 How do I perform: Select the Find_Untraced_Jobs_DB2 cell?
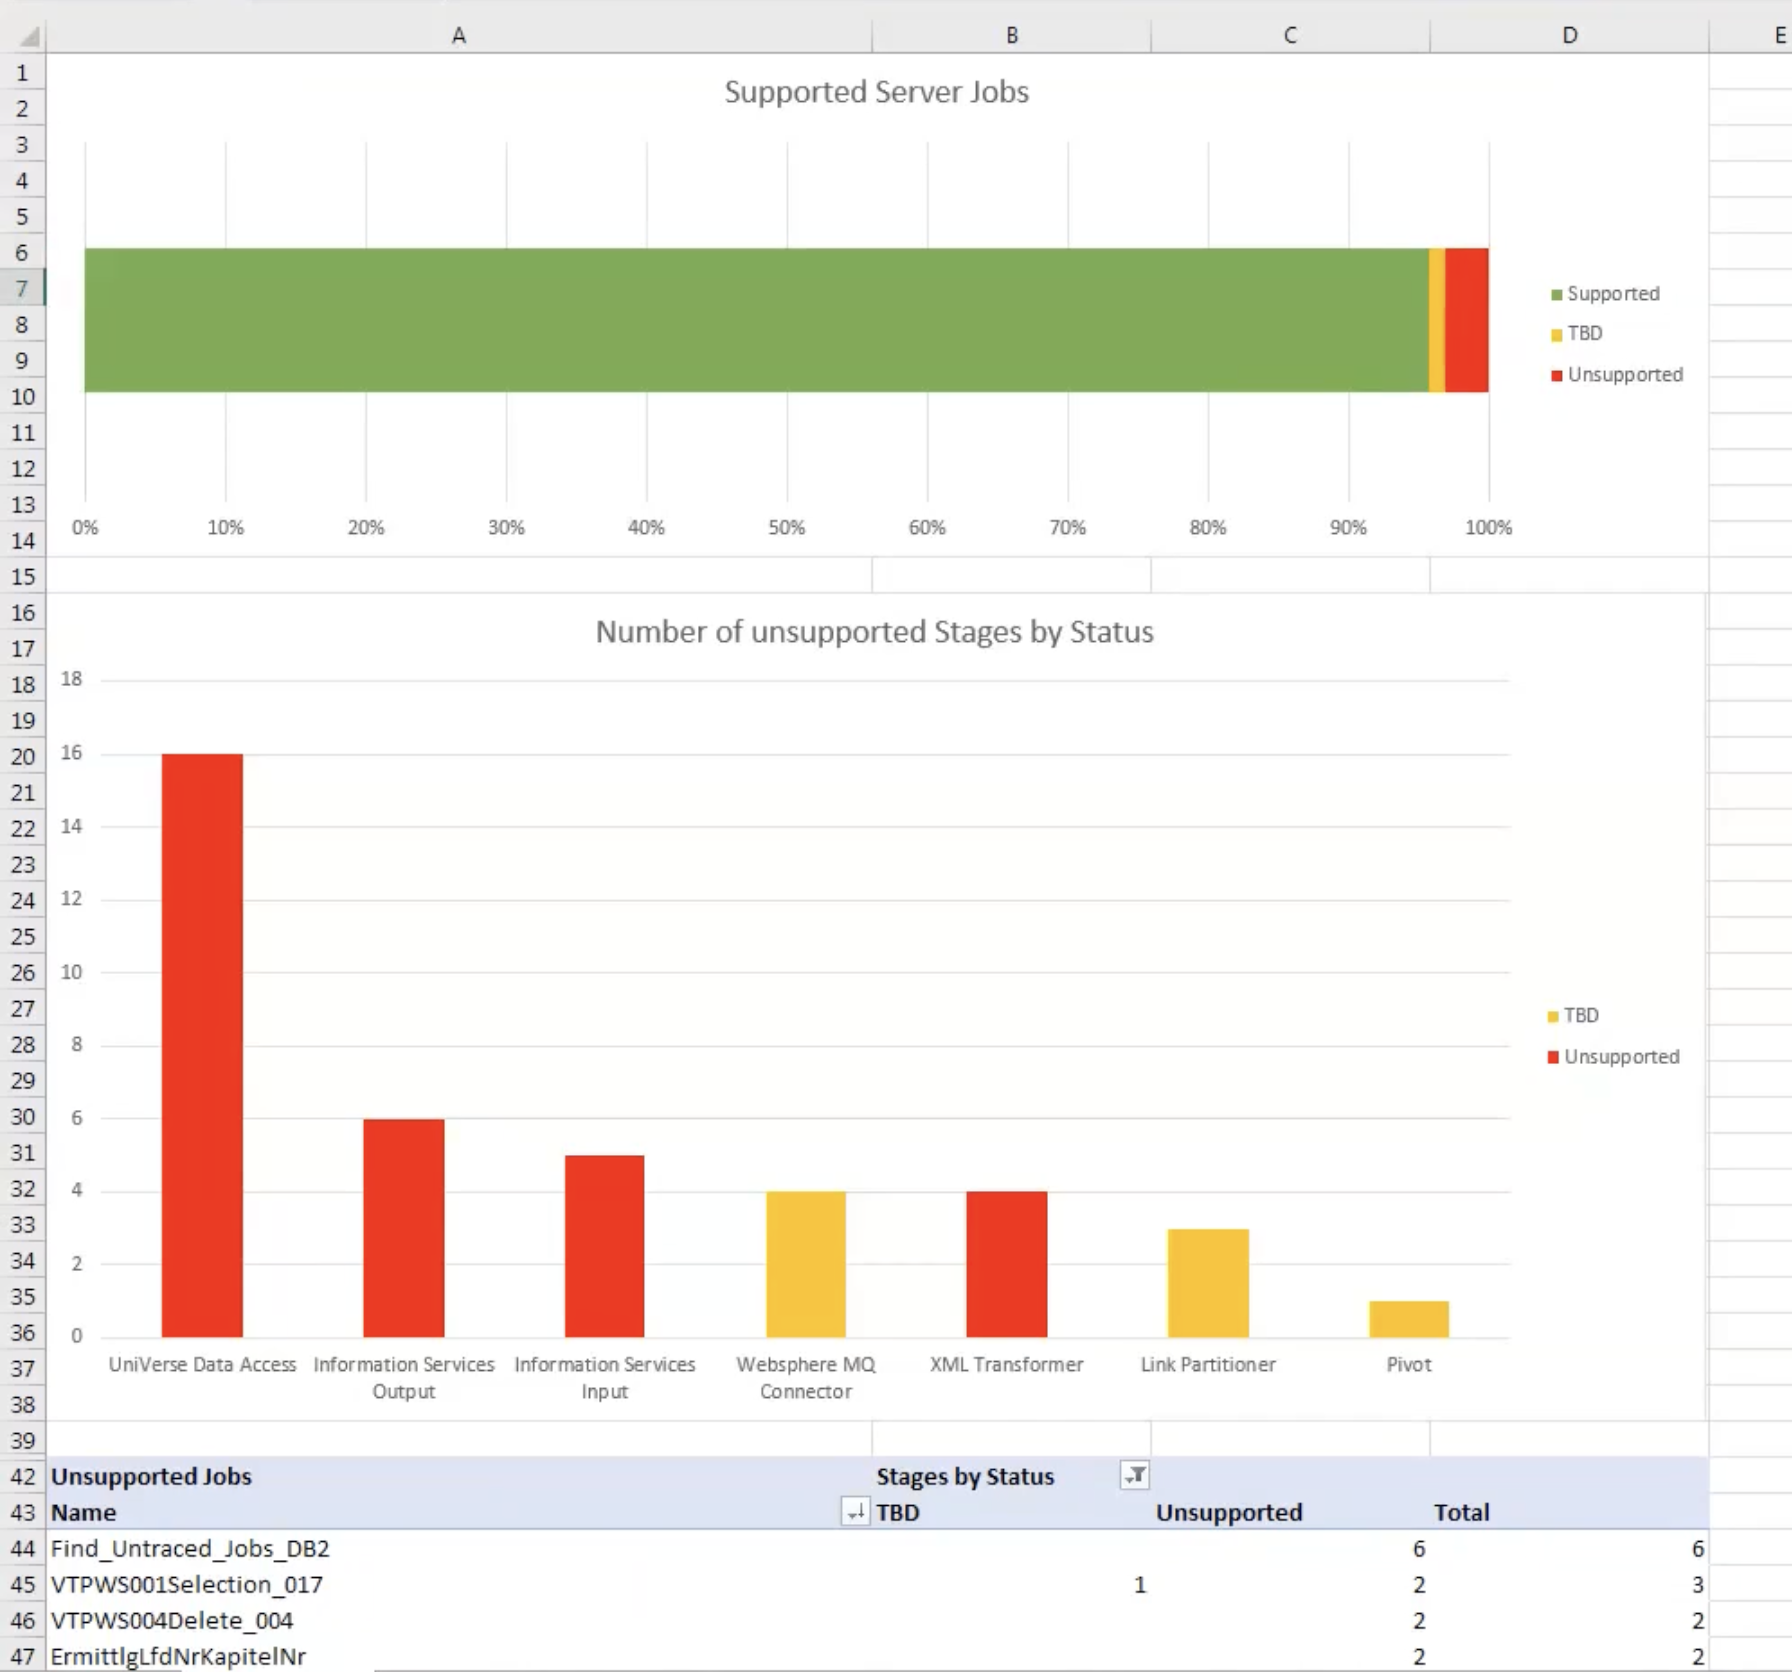(190, 1548)
